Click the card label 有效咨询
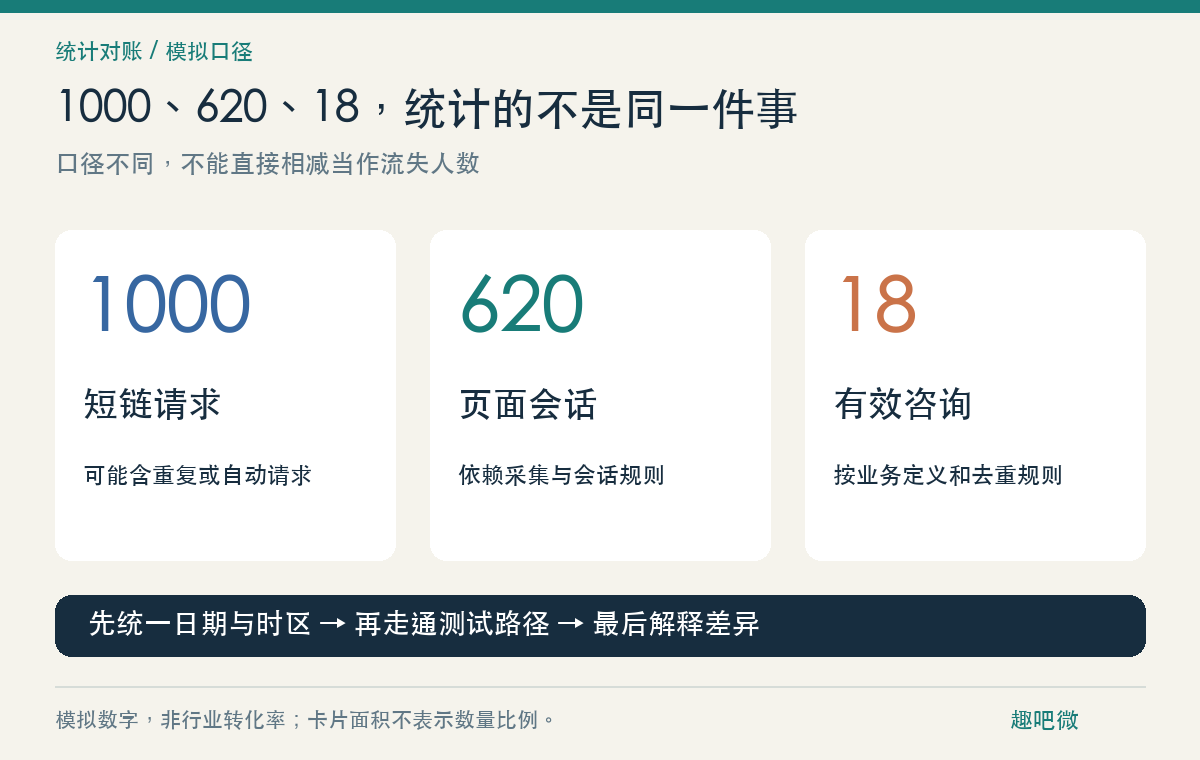1200x760 pixels. coord(903,404)
